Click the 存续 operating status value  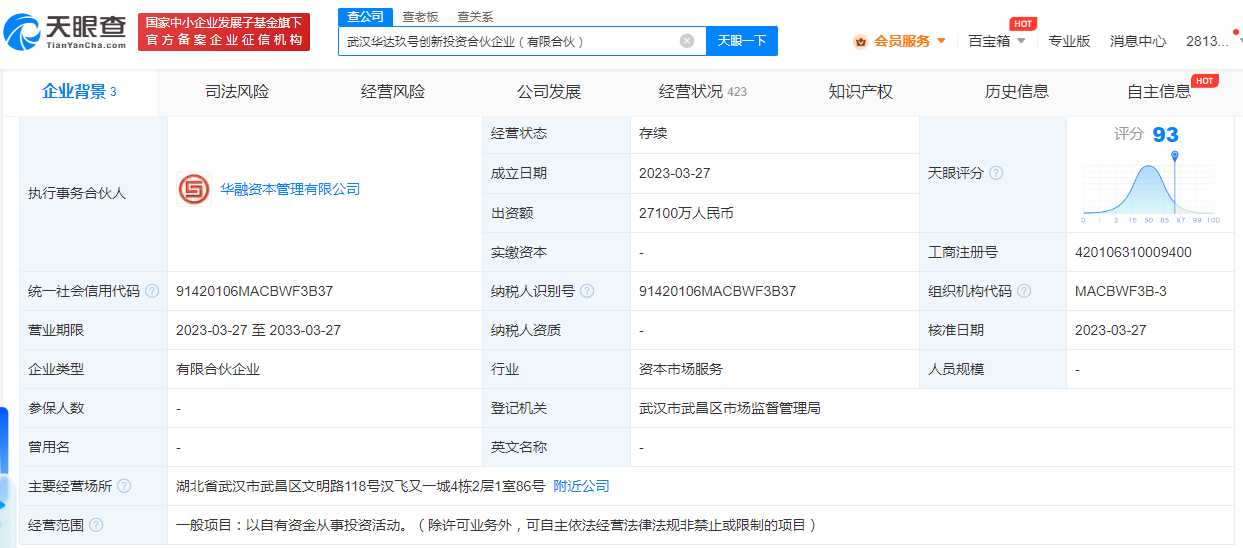click(653, 133)
